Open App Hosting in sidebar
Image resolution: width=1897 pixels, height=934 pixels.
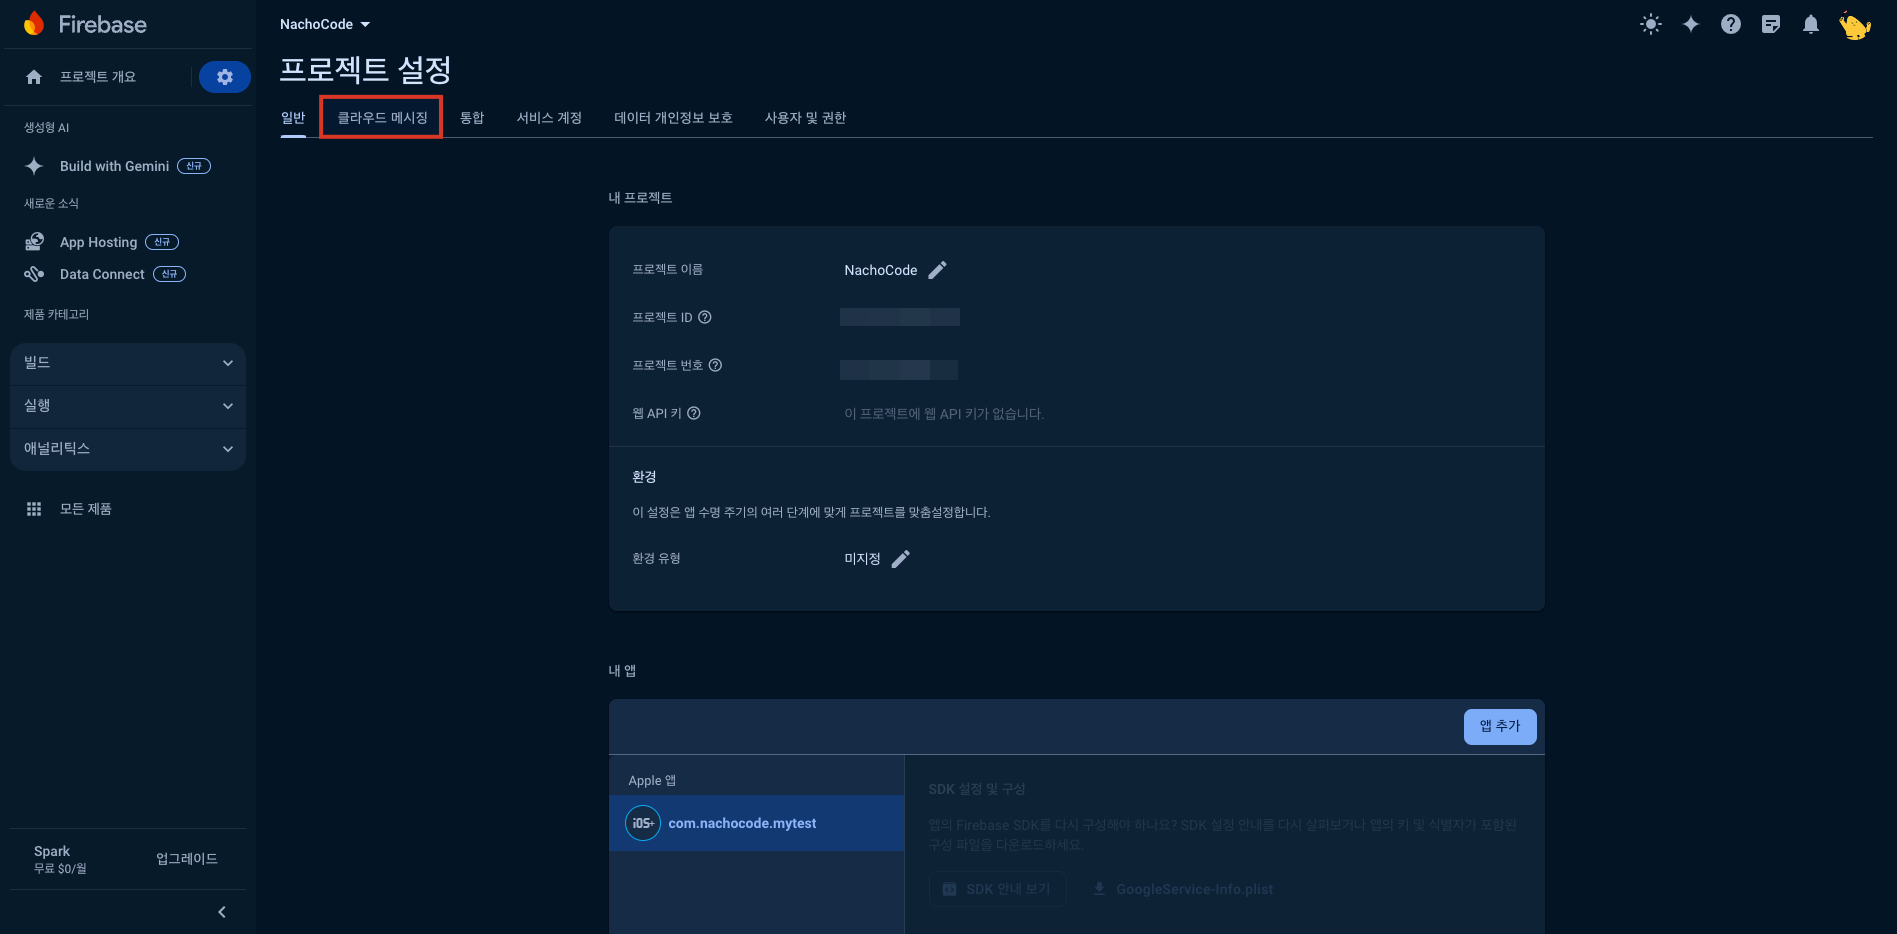[98, 242]
